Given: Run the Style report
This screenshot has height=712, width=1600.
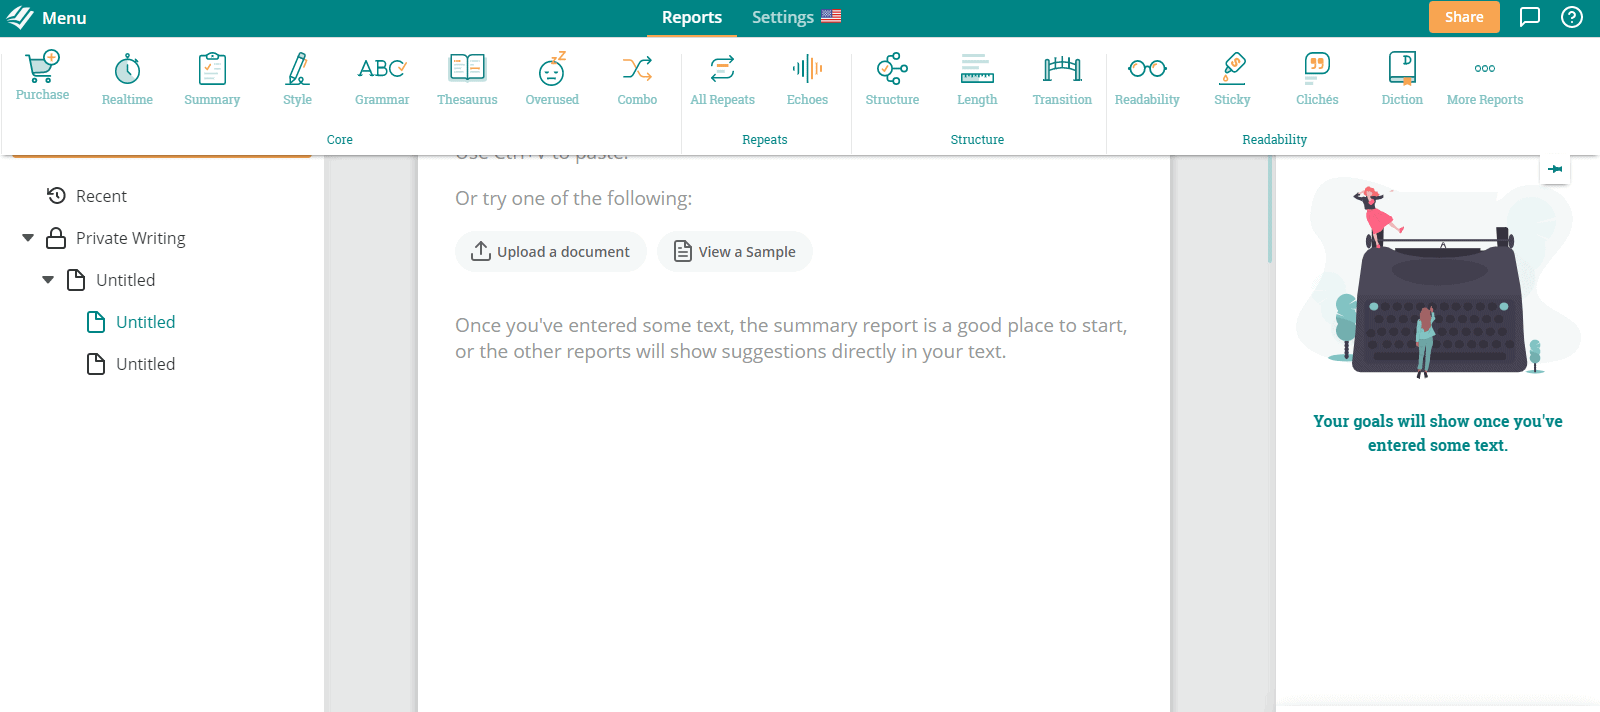Looking at the screenshot, I should tap(297, 79).
